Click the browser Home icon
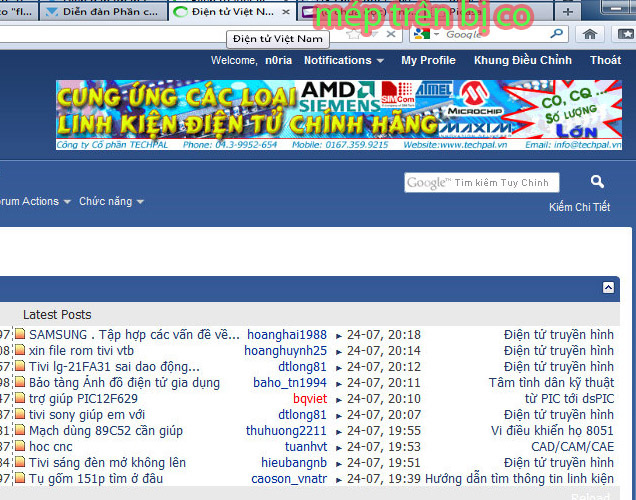The height and width of the screenshot is (500, 636). pos(590,34)
